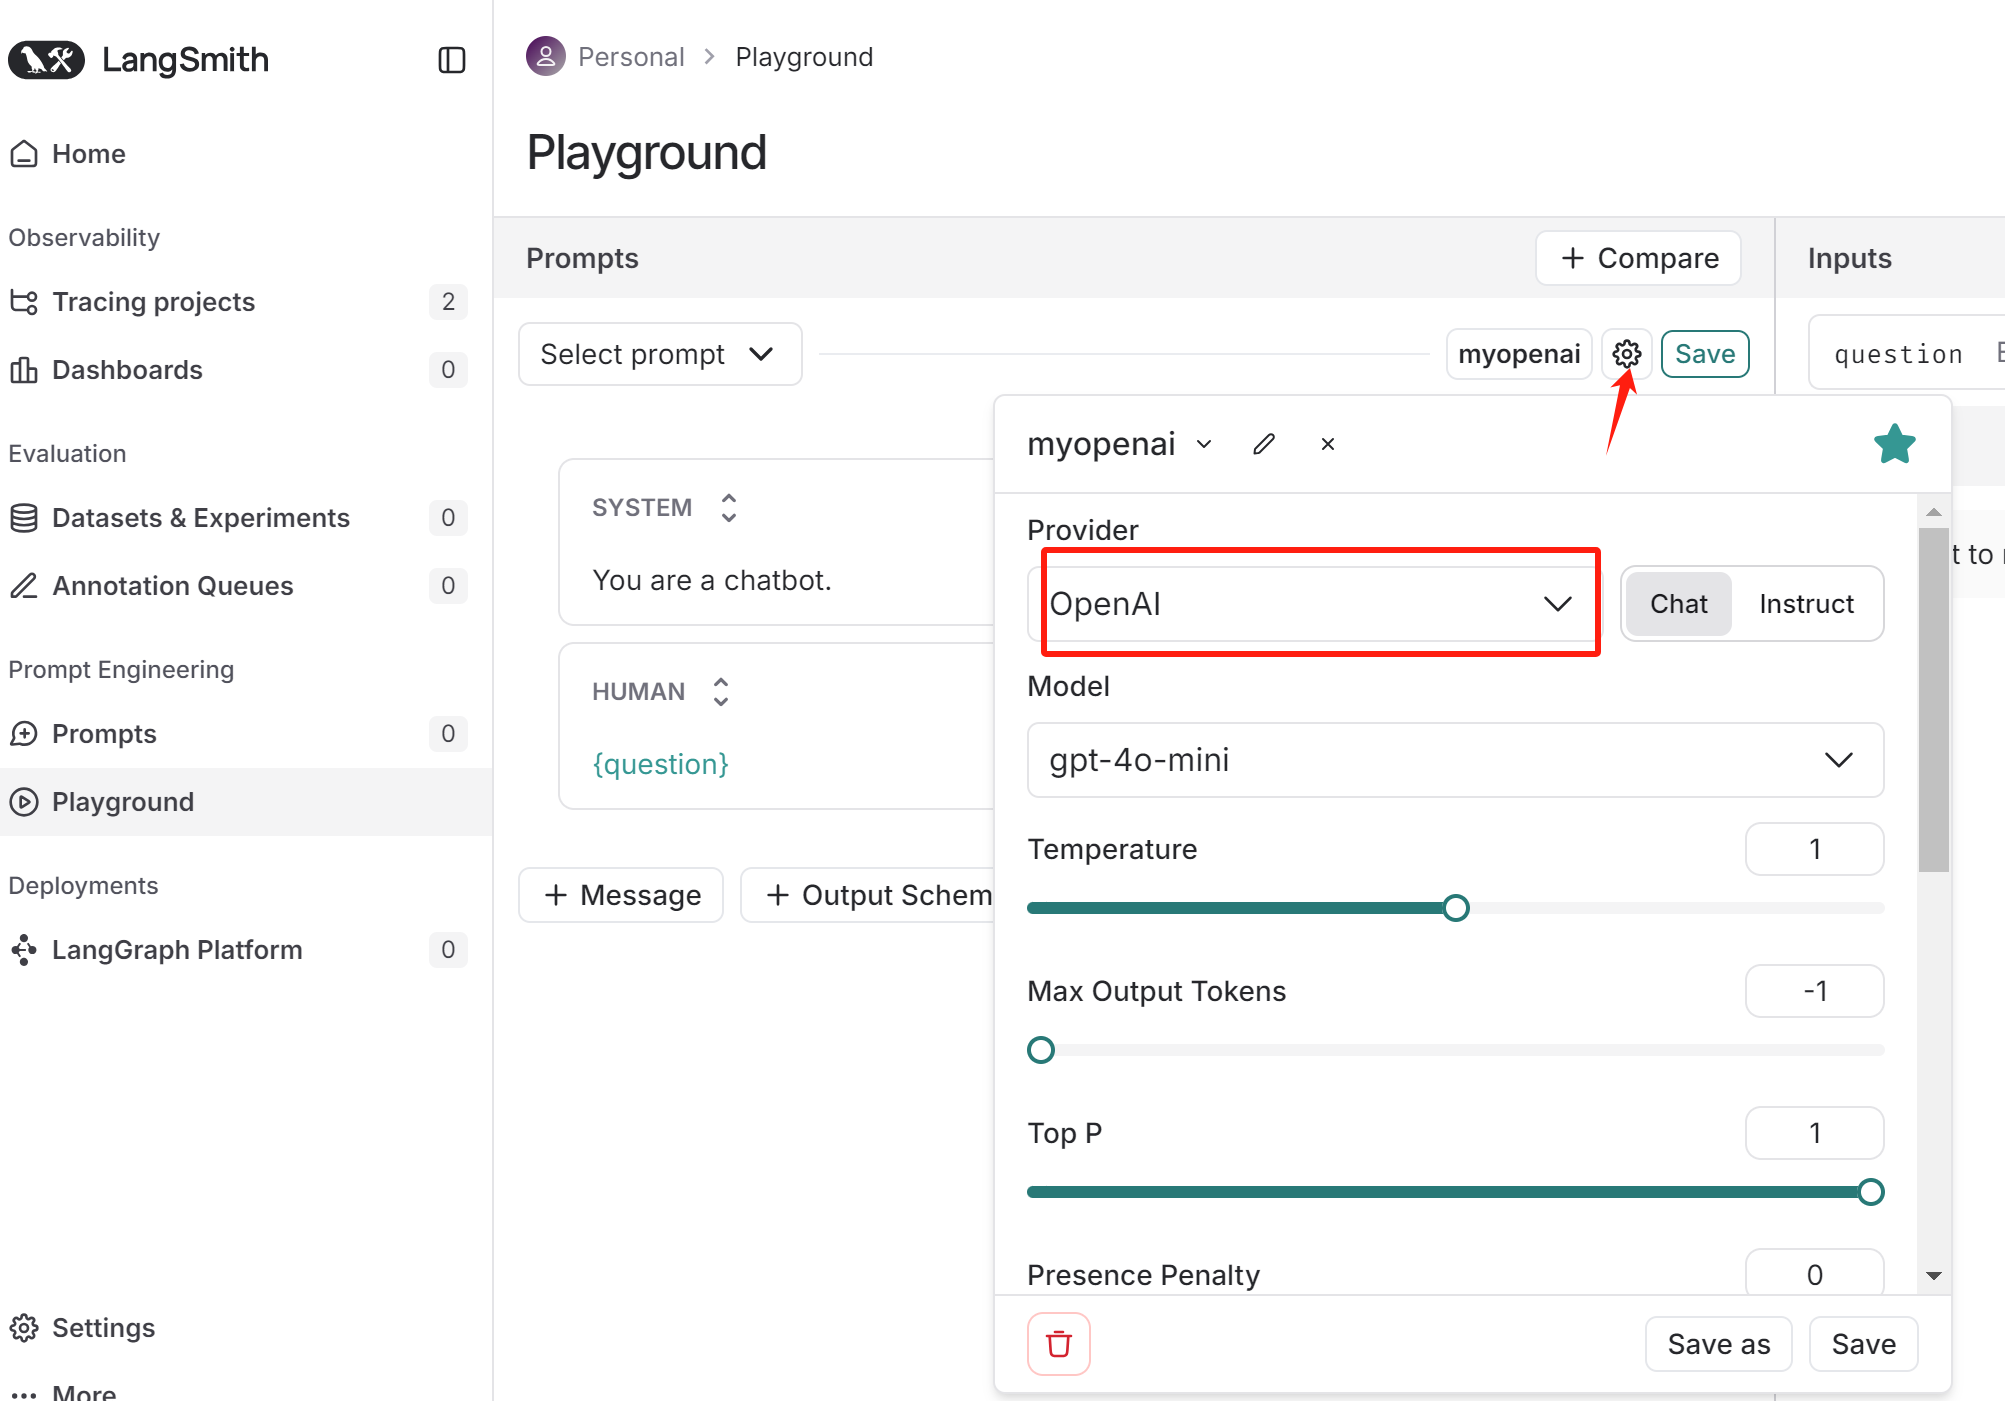2005x1401 pixels.
Task: Click Personal in the breadcrumb
Action: click(x=631, y=57)
